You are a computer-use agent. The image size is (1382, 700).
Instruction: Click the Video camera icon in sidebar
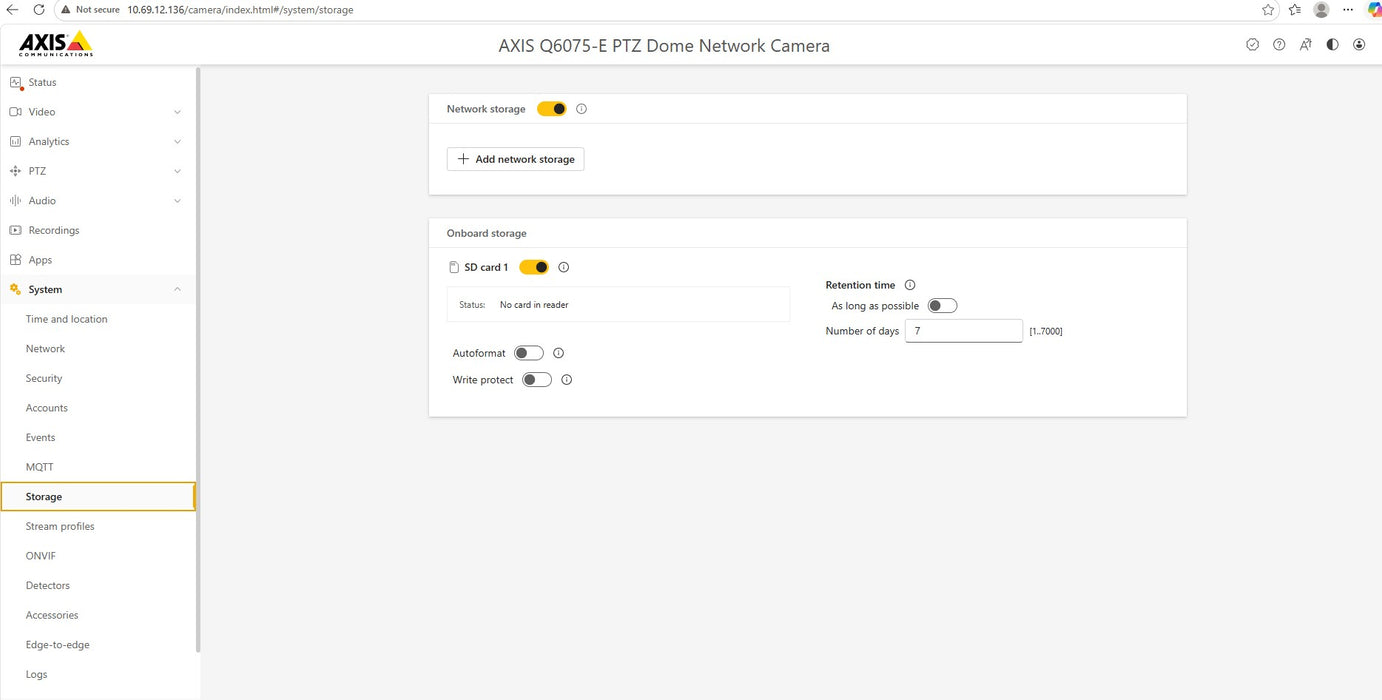(15, 112)
